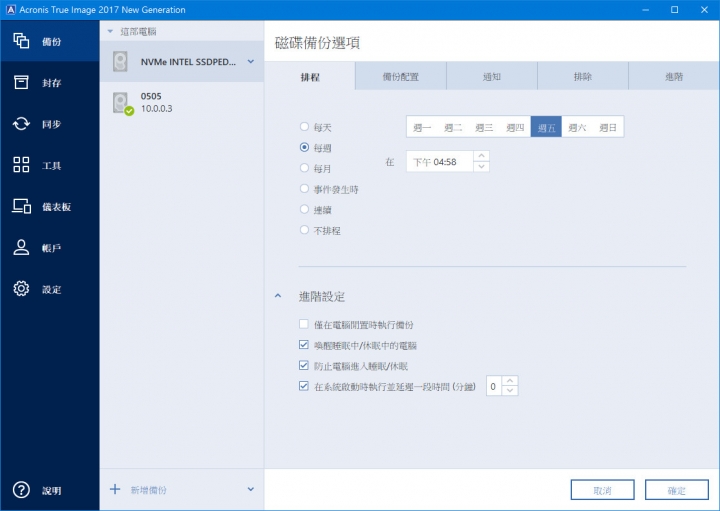720x511 pixels.
Task: Open the 工具 (Tools) sidebar icon
Action: click(x=21, y=164)
